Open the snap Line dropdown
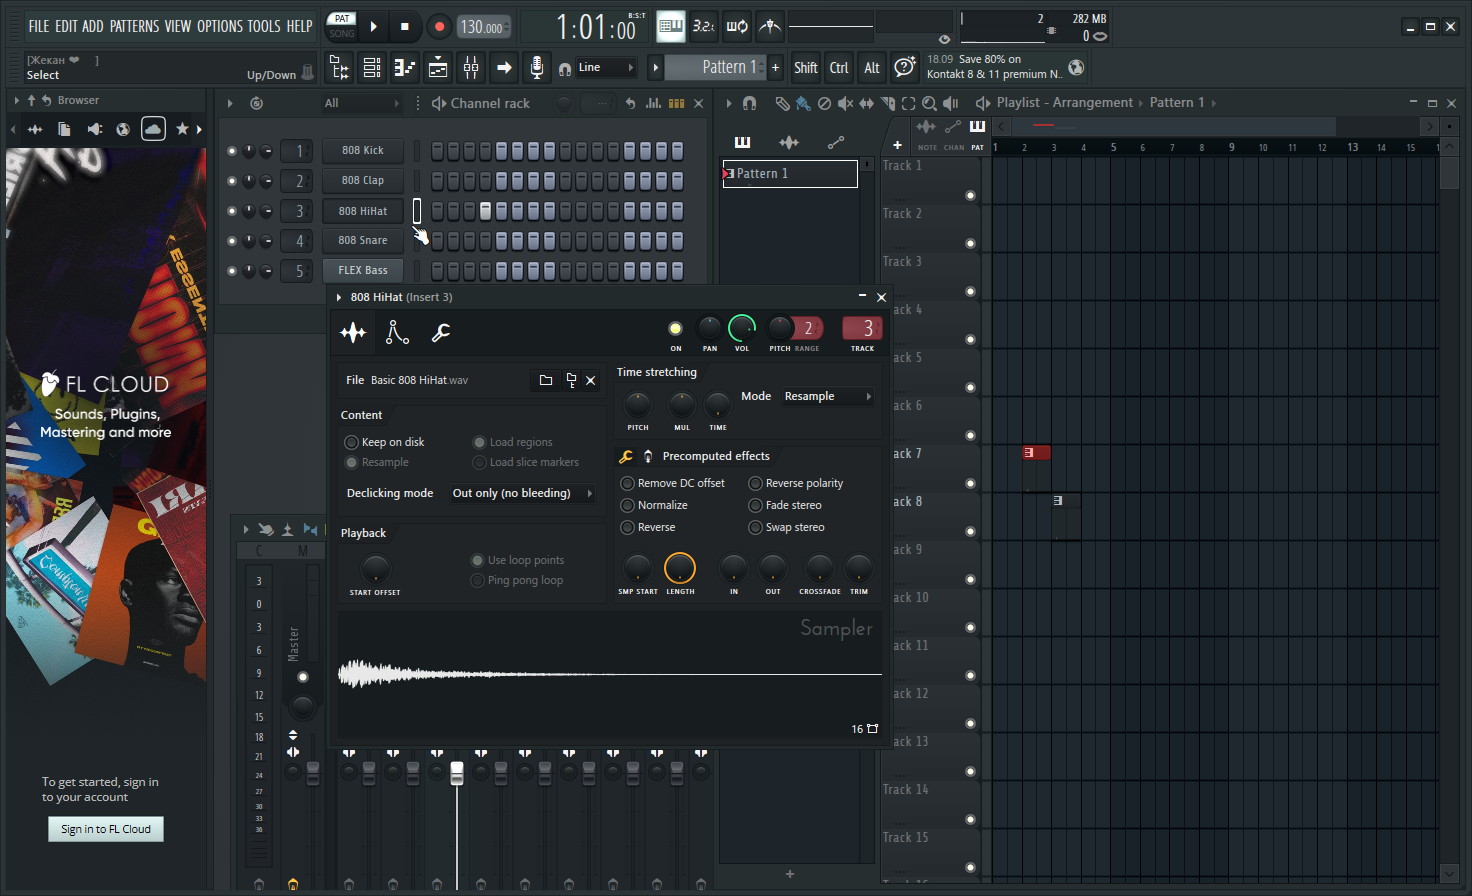1472x896 pixels. click(606, 68)
